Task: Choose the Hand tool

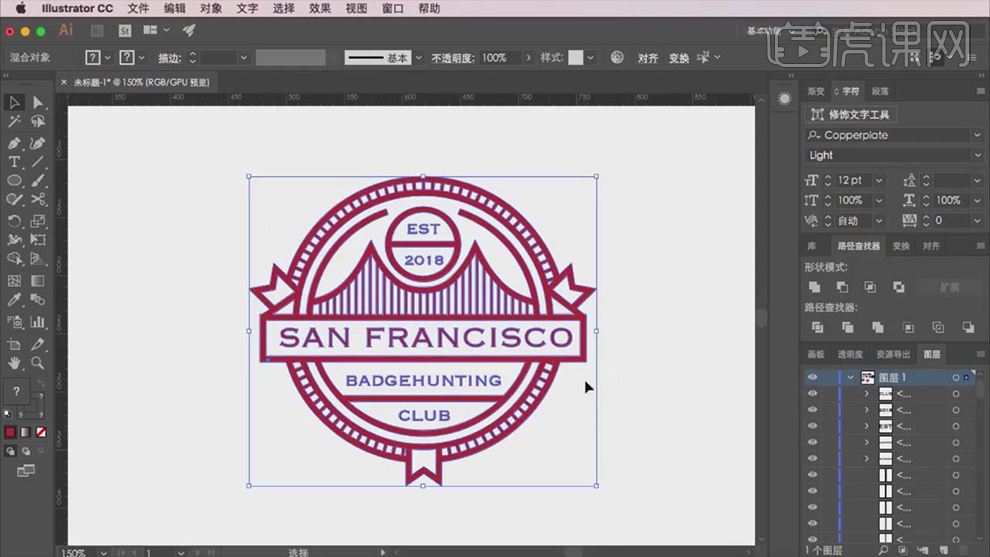Action: (x=14, y=363)
